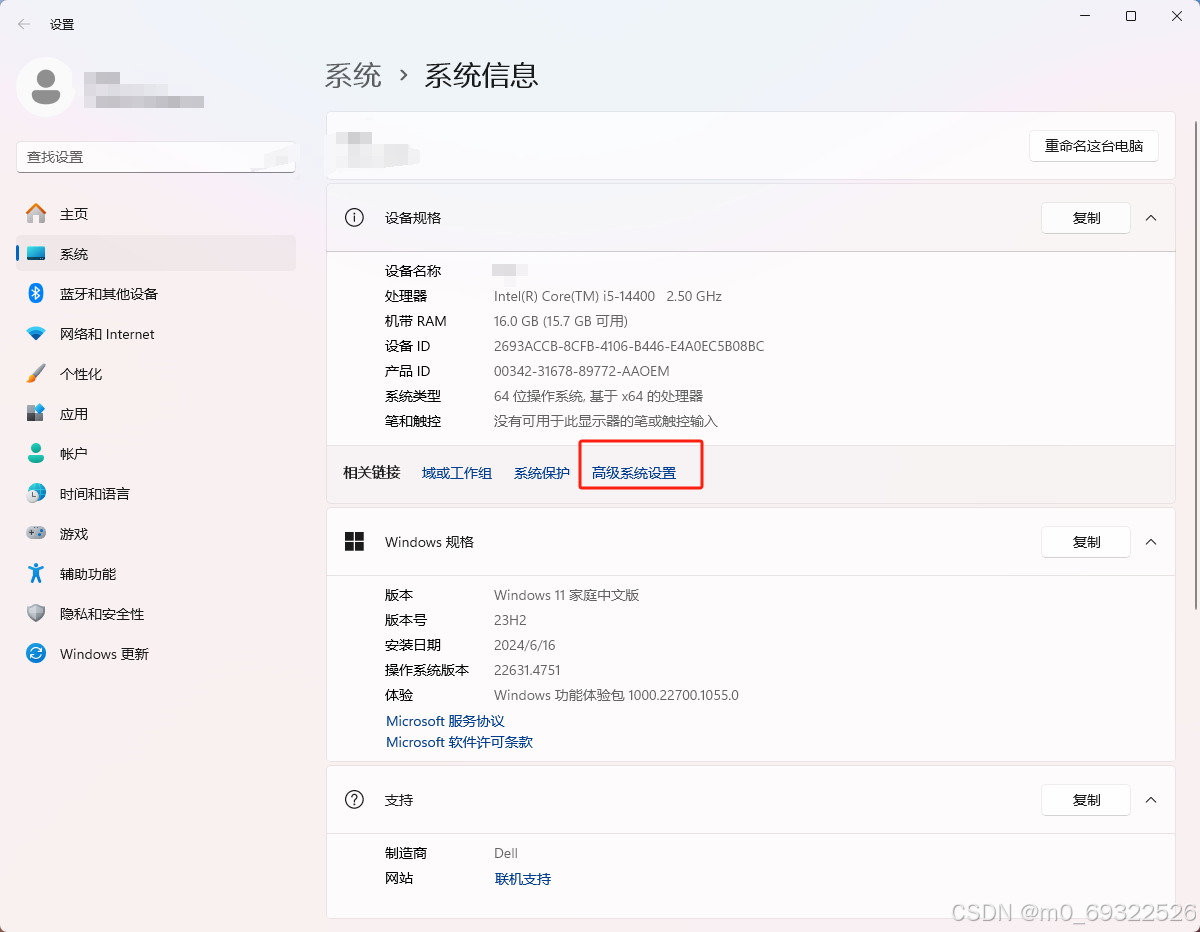Screen dimensions: 1200x932
Task: Open 联机支持 website link
Action: [x=523, y=879]
